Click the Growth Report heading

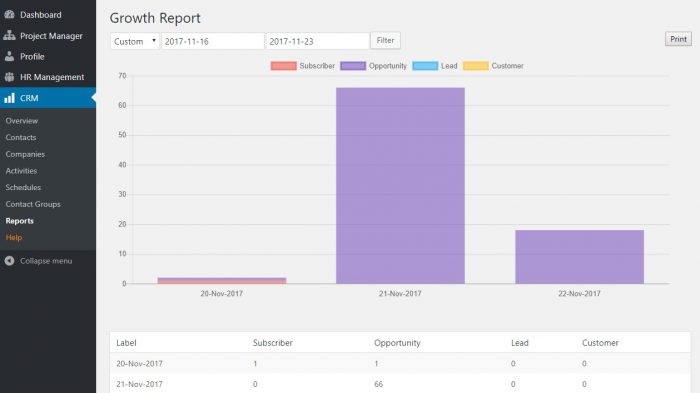(155, 18)
